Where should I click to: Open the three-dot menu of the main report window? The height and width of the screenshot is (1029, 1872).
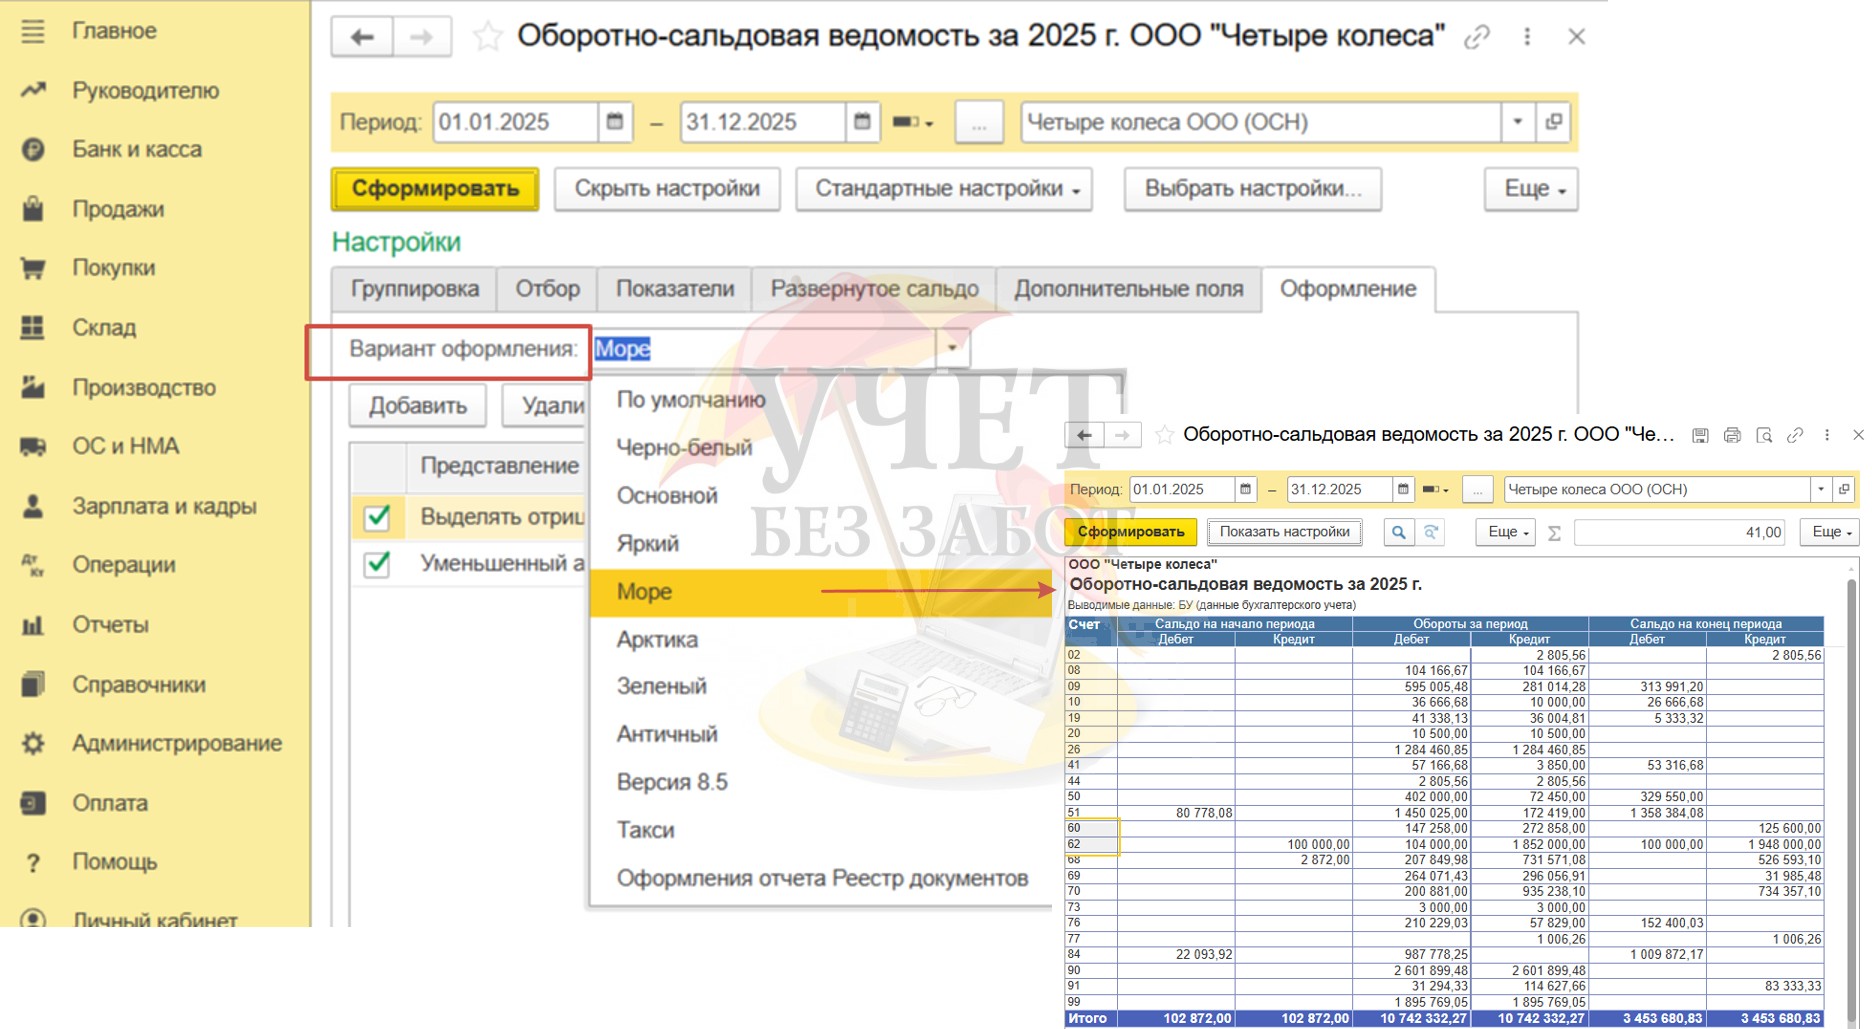coord(1527,37)
